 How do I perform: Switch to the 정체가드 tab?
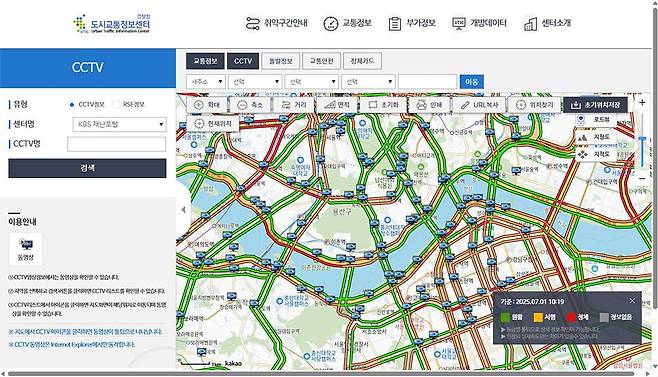click(x=362, y=61)
